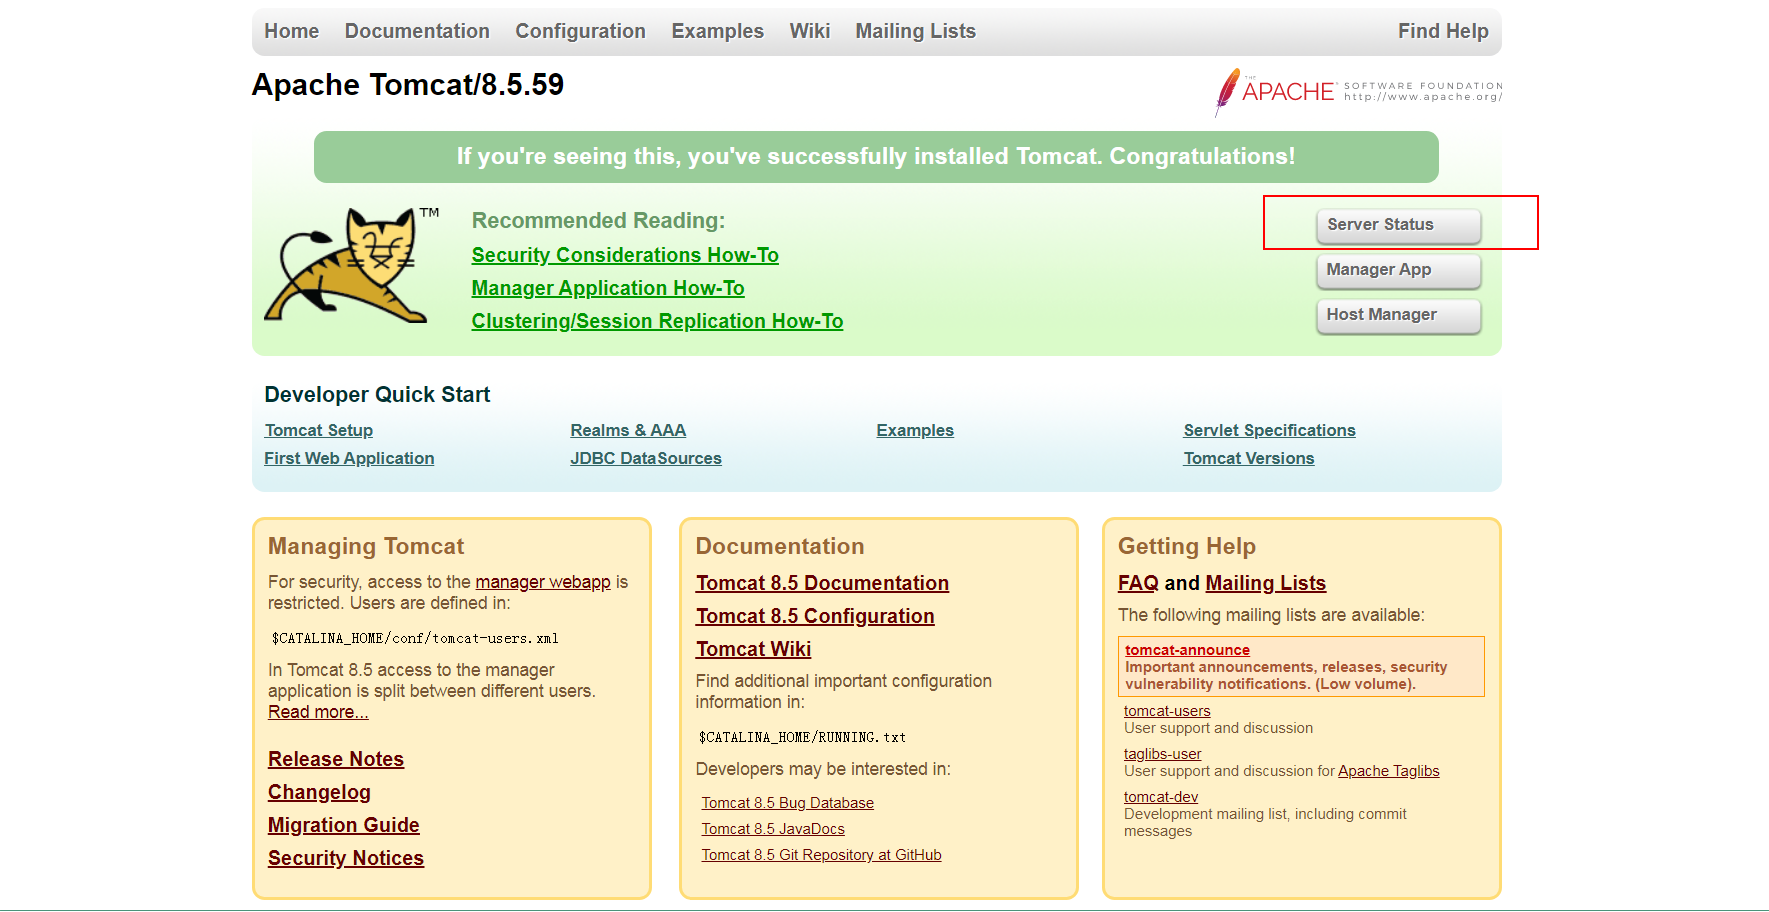Open the nav bar Examples item

tap(717, 31)
